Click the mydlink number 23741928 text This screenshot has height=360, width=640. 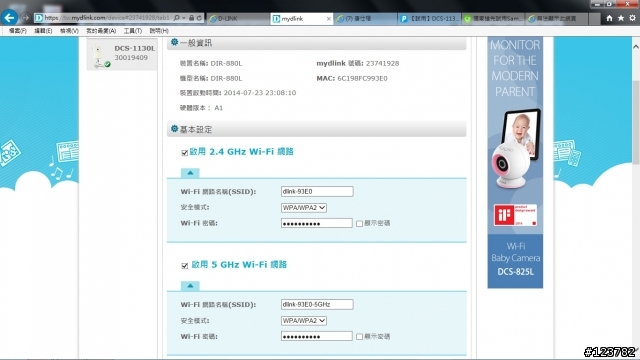tap(382, 63)
